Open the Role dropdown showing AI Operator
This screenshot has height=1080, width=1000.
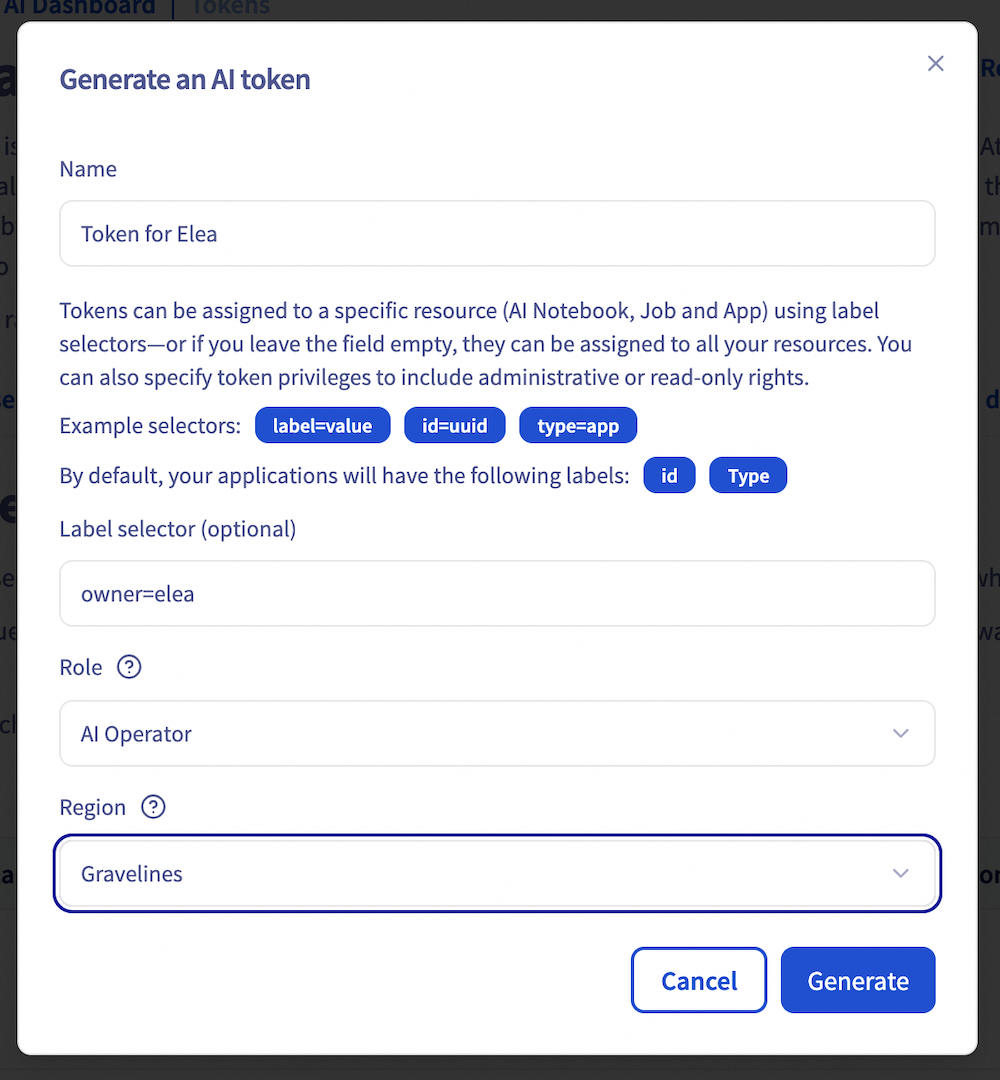coord(497,733)
